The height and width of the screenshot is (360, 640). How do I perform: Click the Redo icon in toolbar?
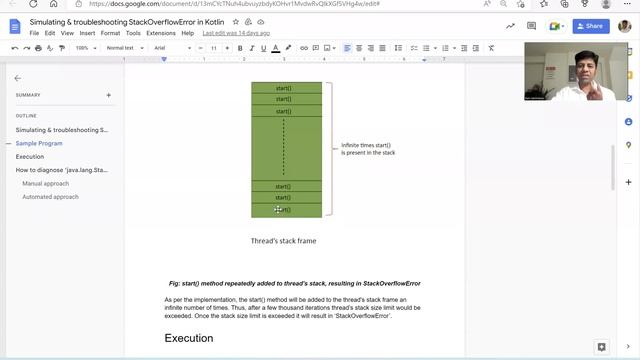[27, 48]
